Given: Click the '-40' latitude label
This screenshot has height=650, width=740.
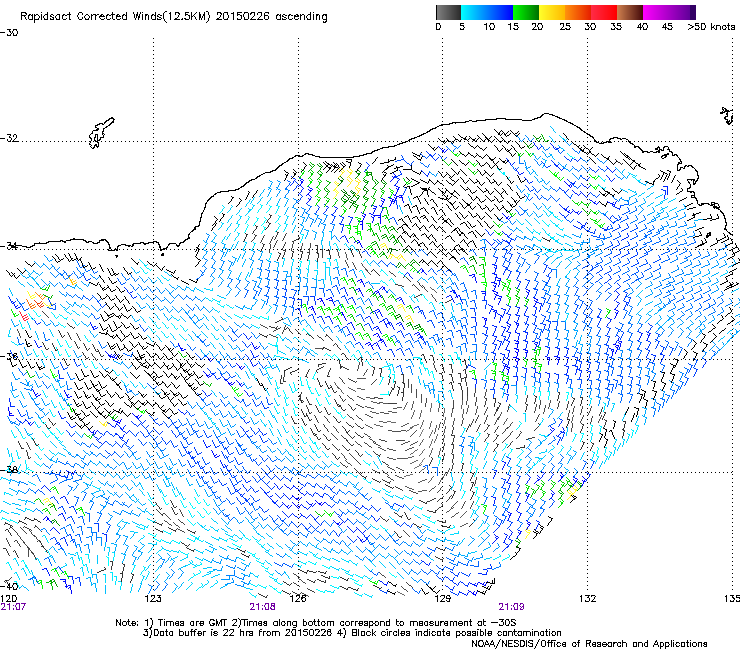Looking at the screenshot, I should 9,586.
